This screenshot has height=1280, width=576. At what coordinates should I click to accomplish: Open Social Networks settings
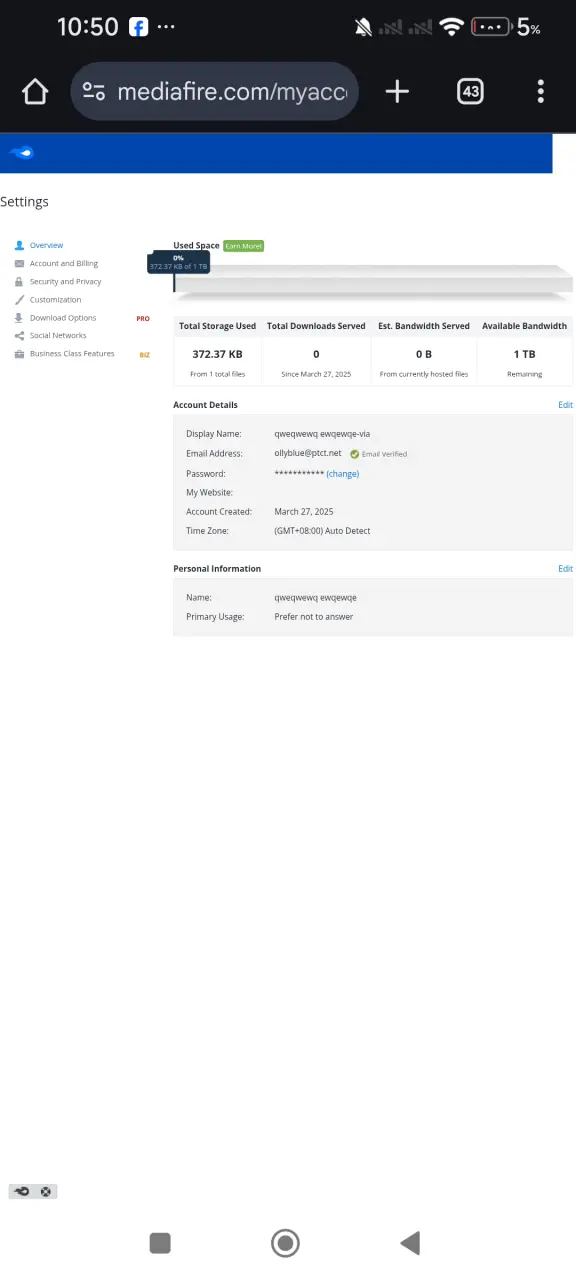click(58, 335)
